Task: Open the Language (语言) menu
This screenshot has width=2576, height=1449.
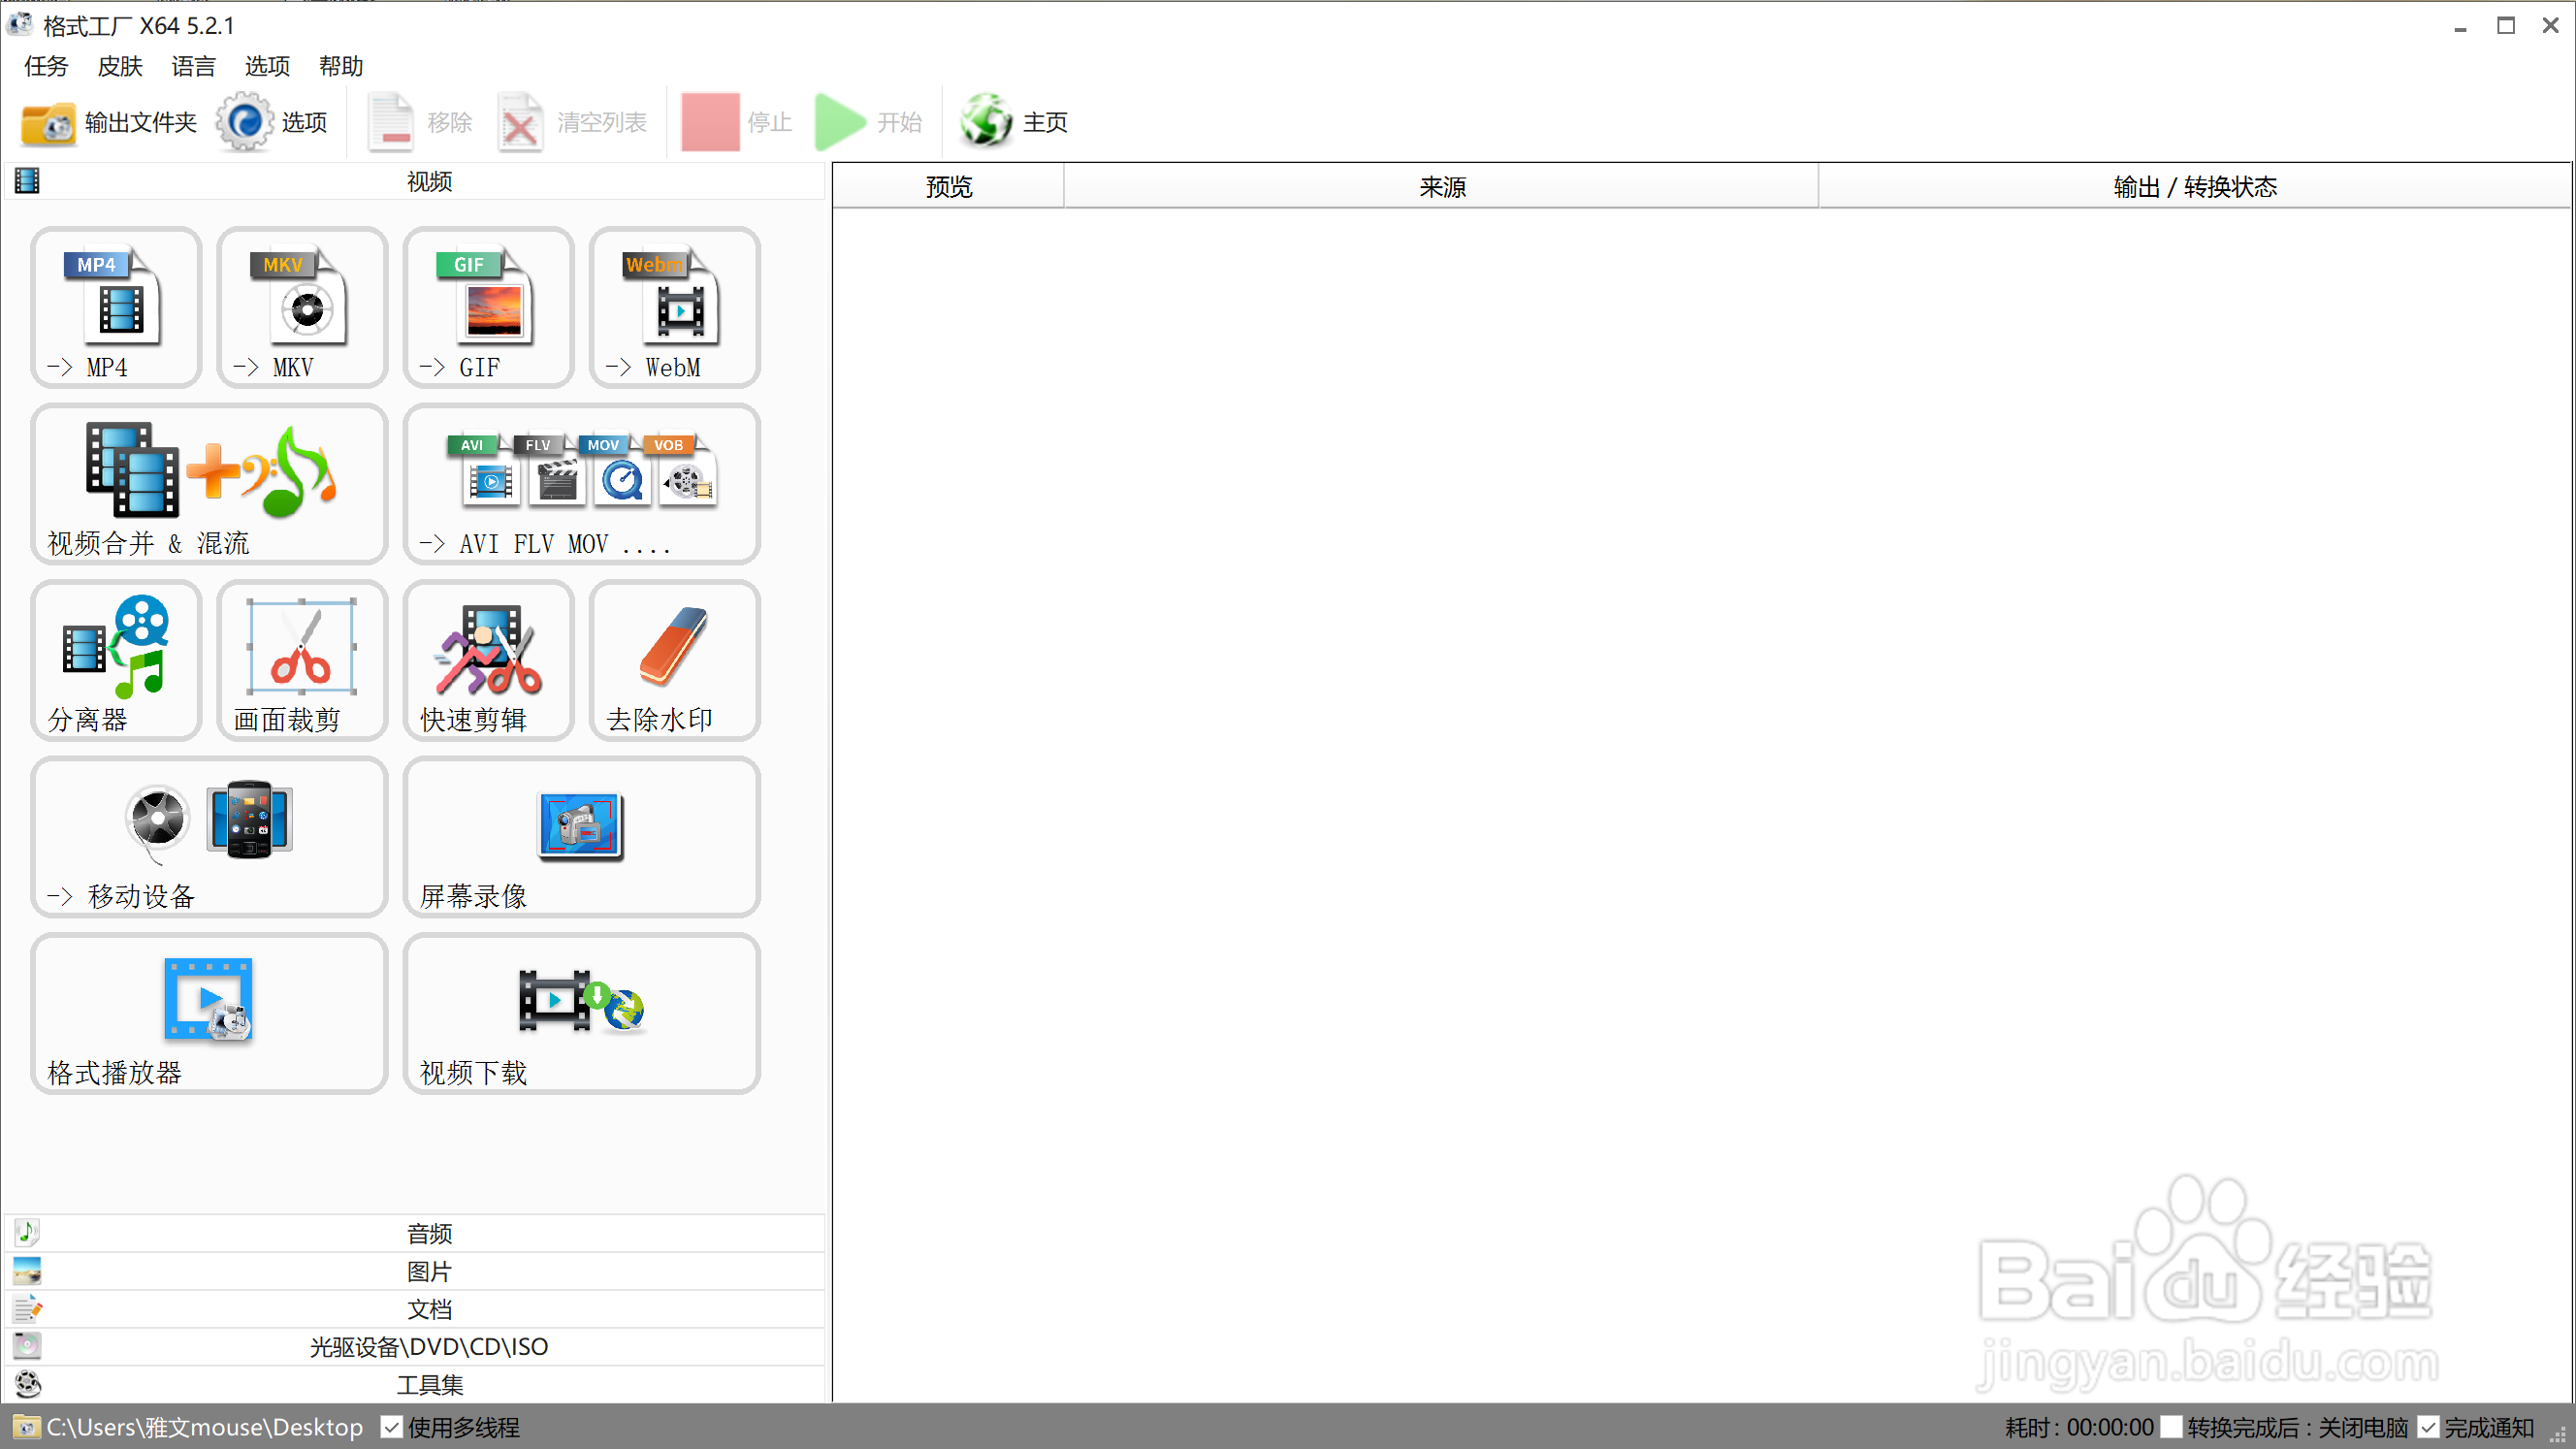Action: pyautogui.click(x=193, y=66)
